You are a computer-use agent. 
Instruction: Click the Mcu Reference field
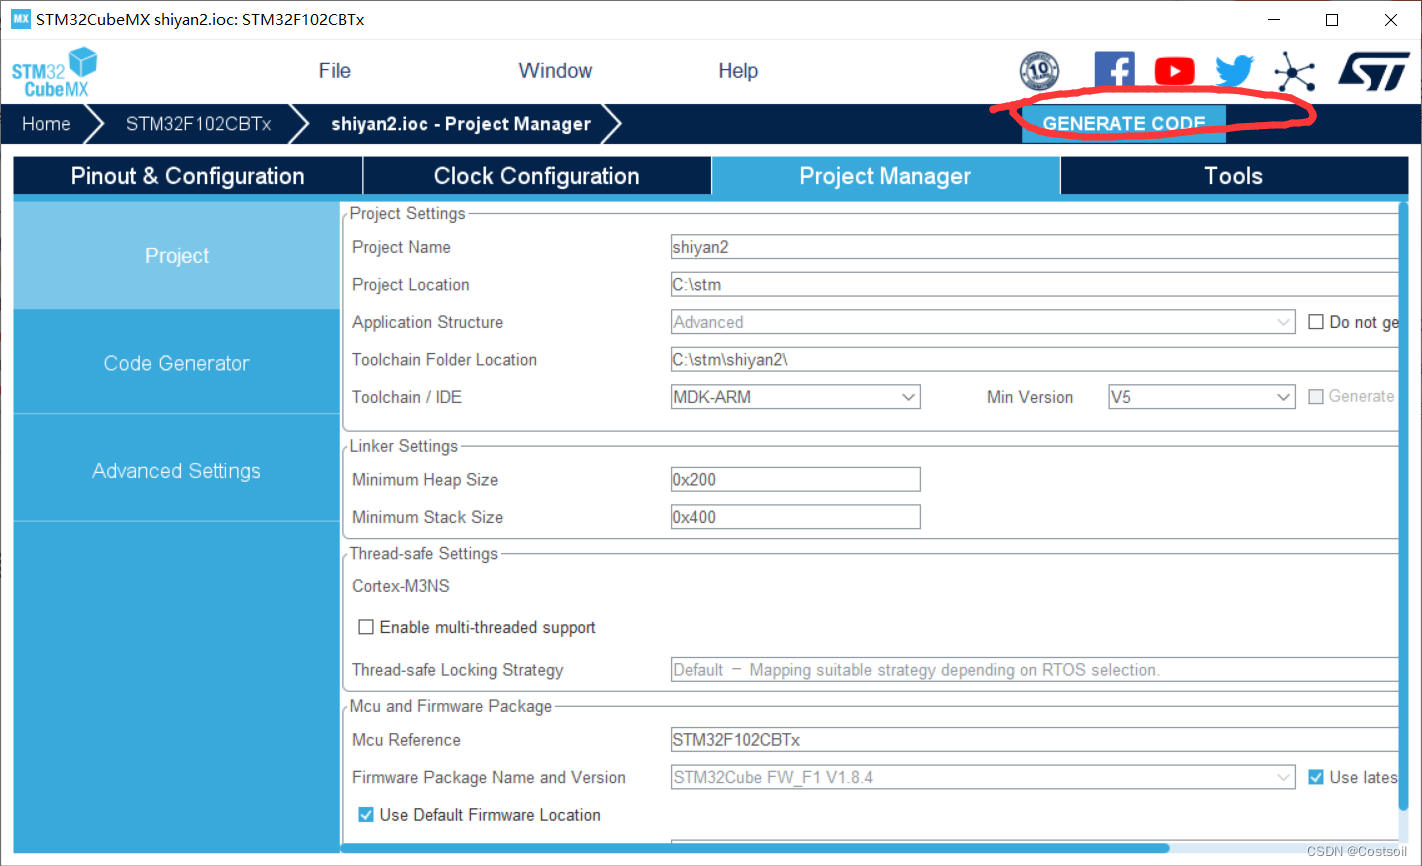tap(1034, 740)
